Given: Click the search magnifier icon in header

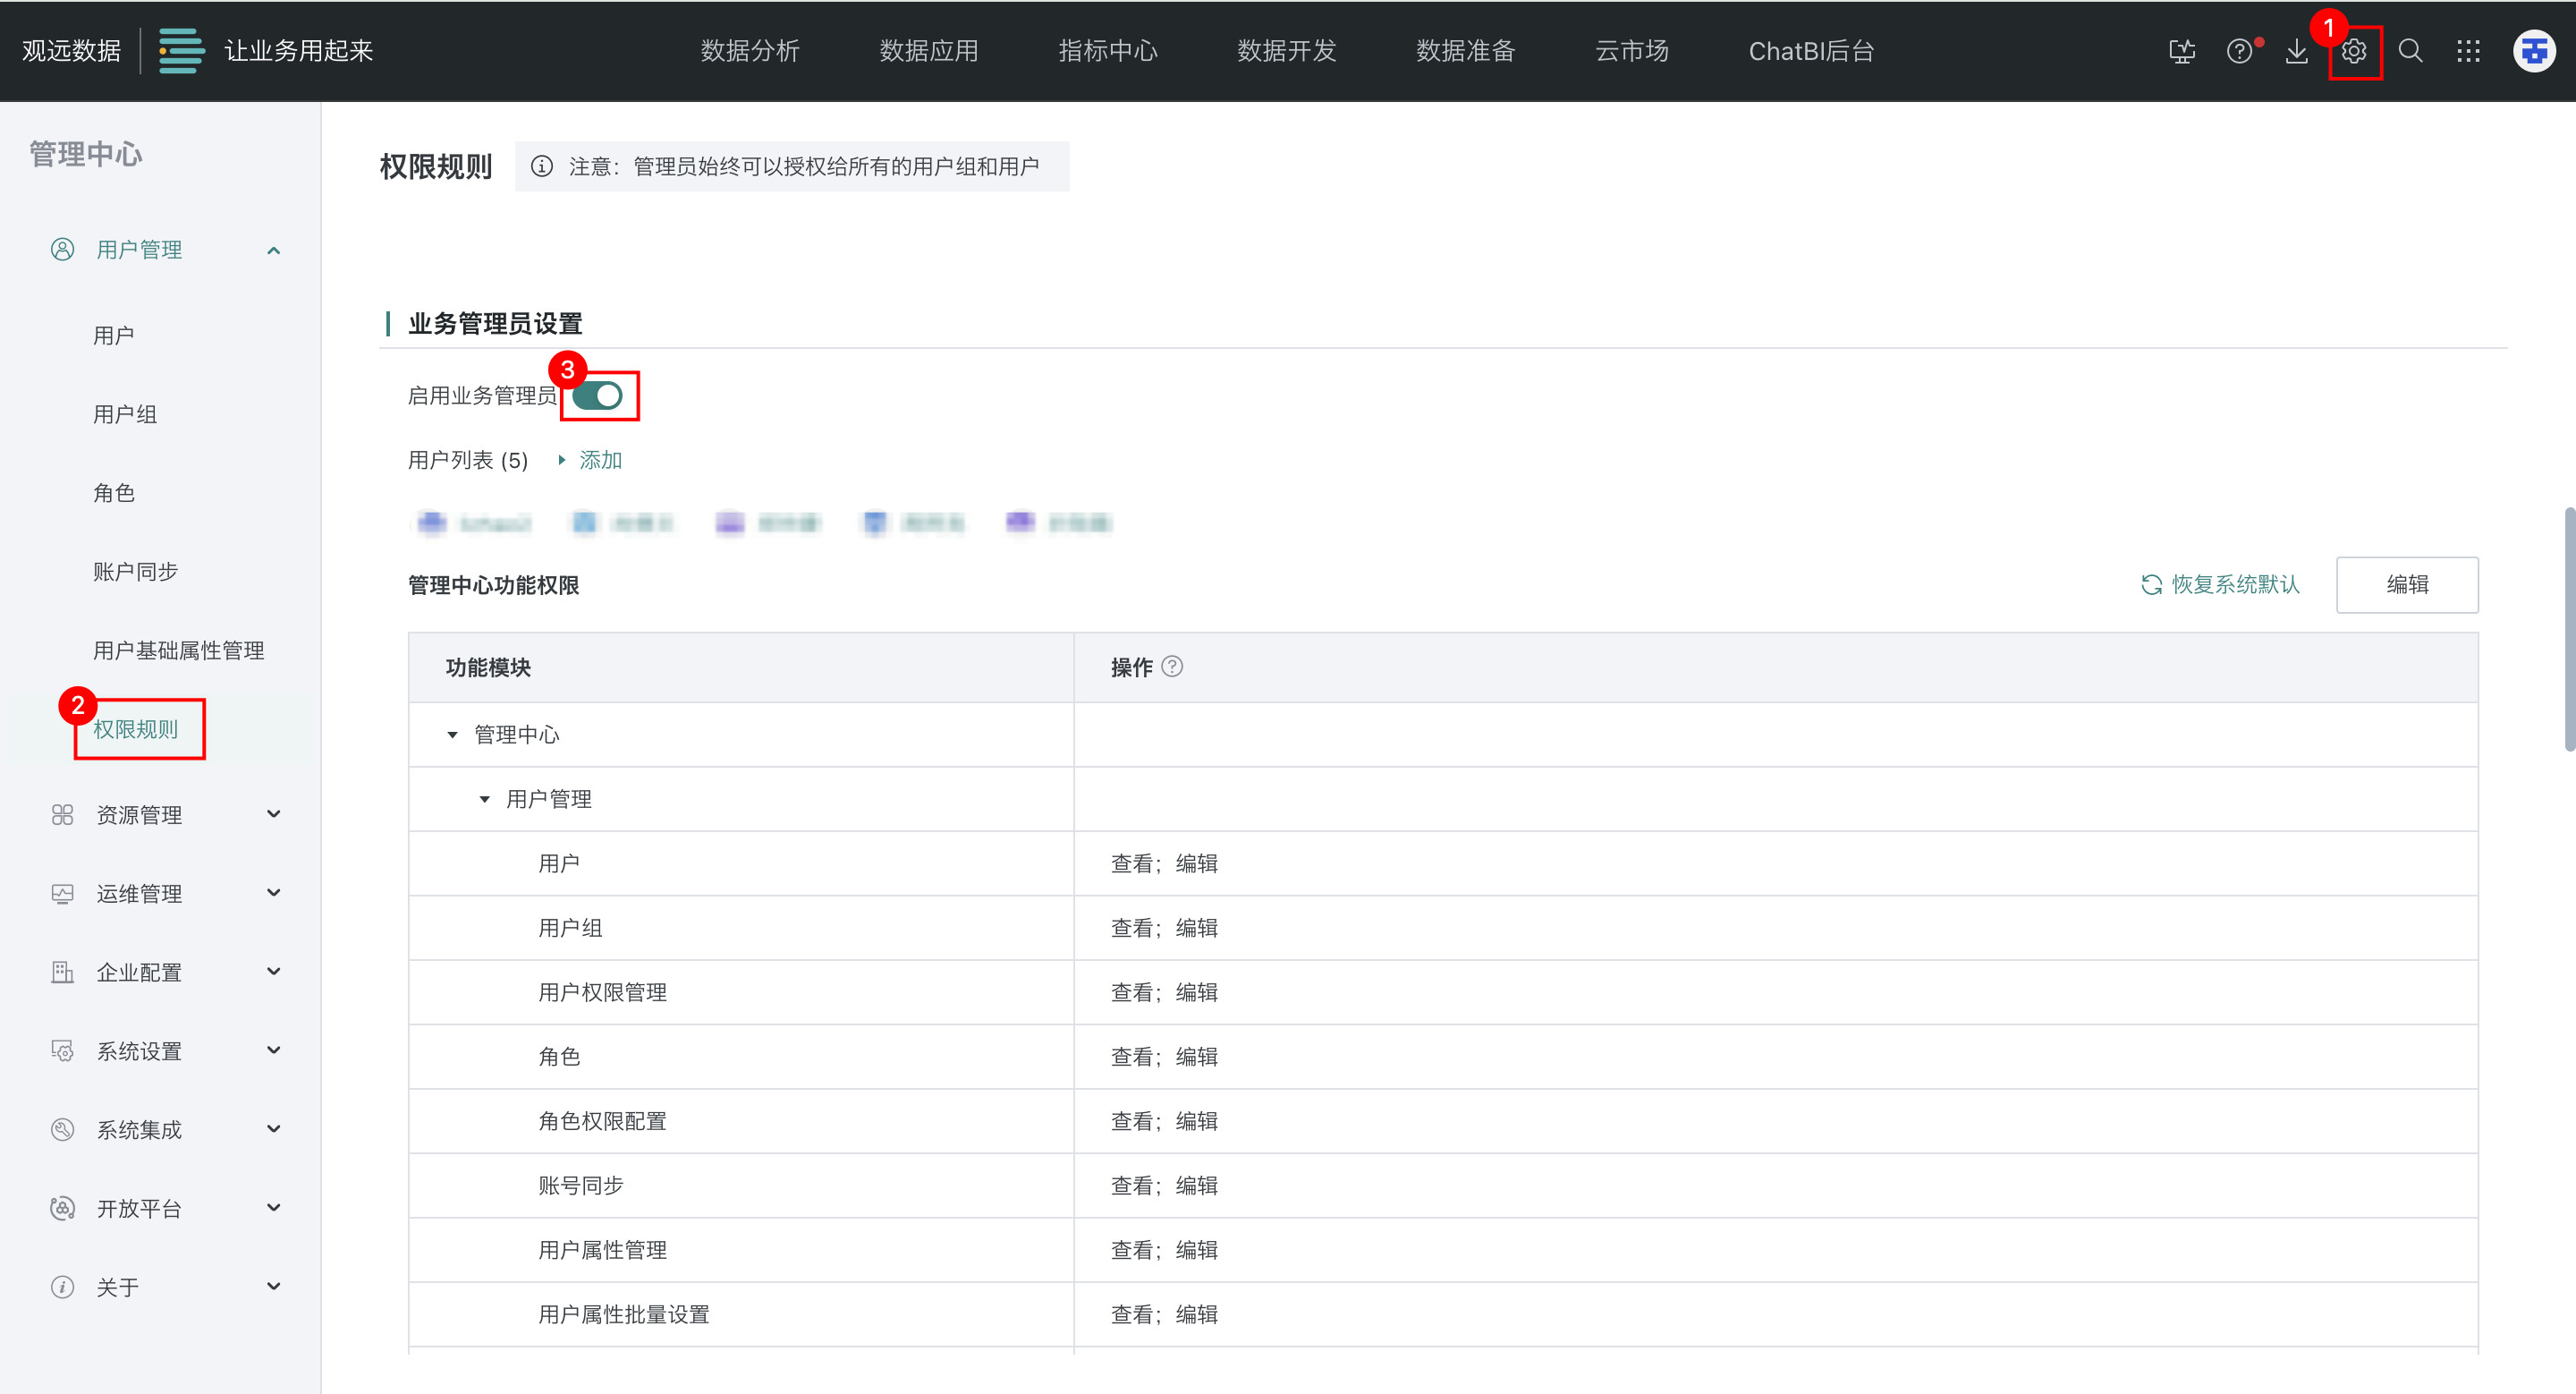Looking at the screenshot, I should coord(2410,51).
